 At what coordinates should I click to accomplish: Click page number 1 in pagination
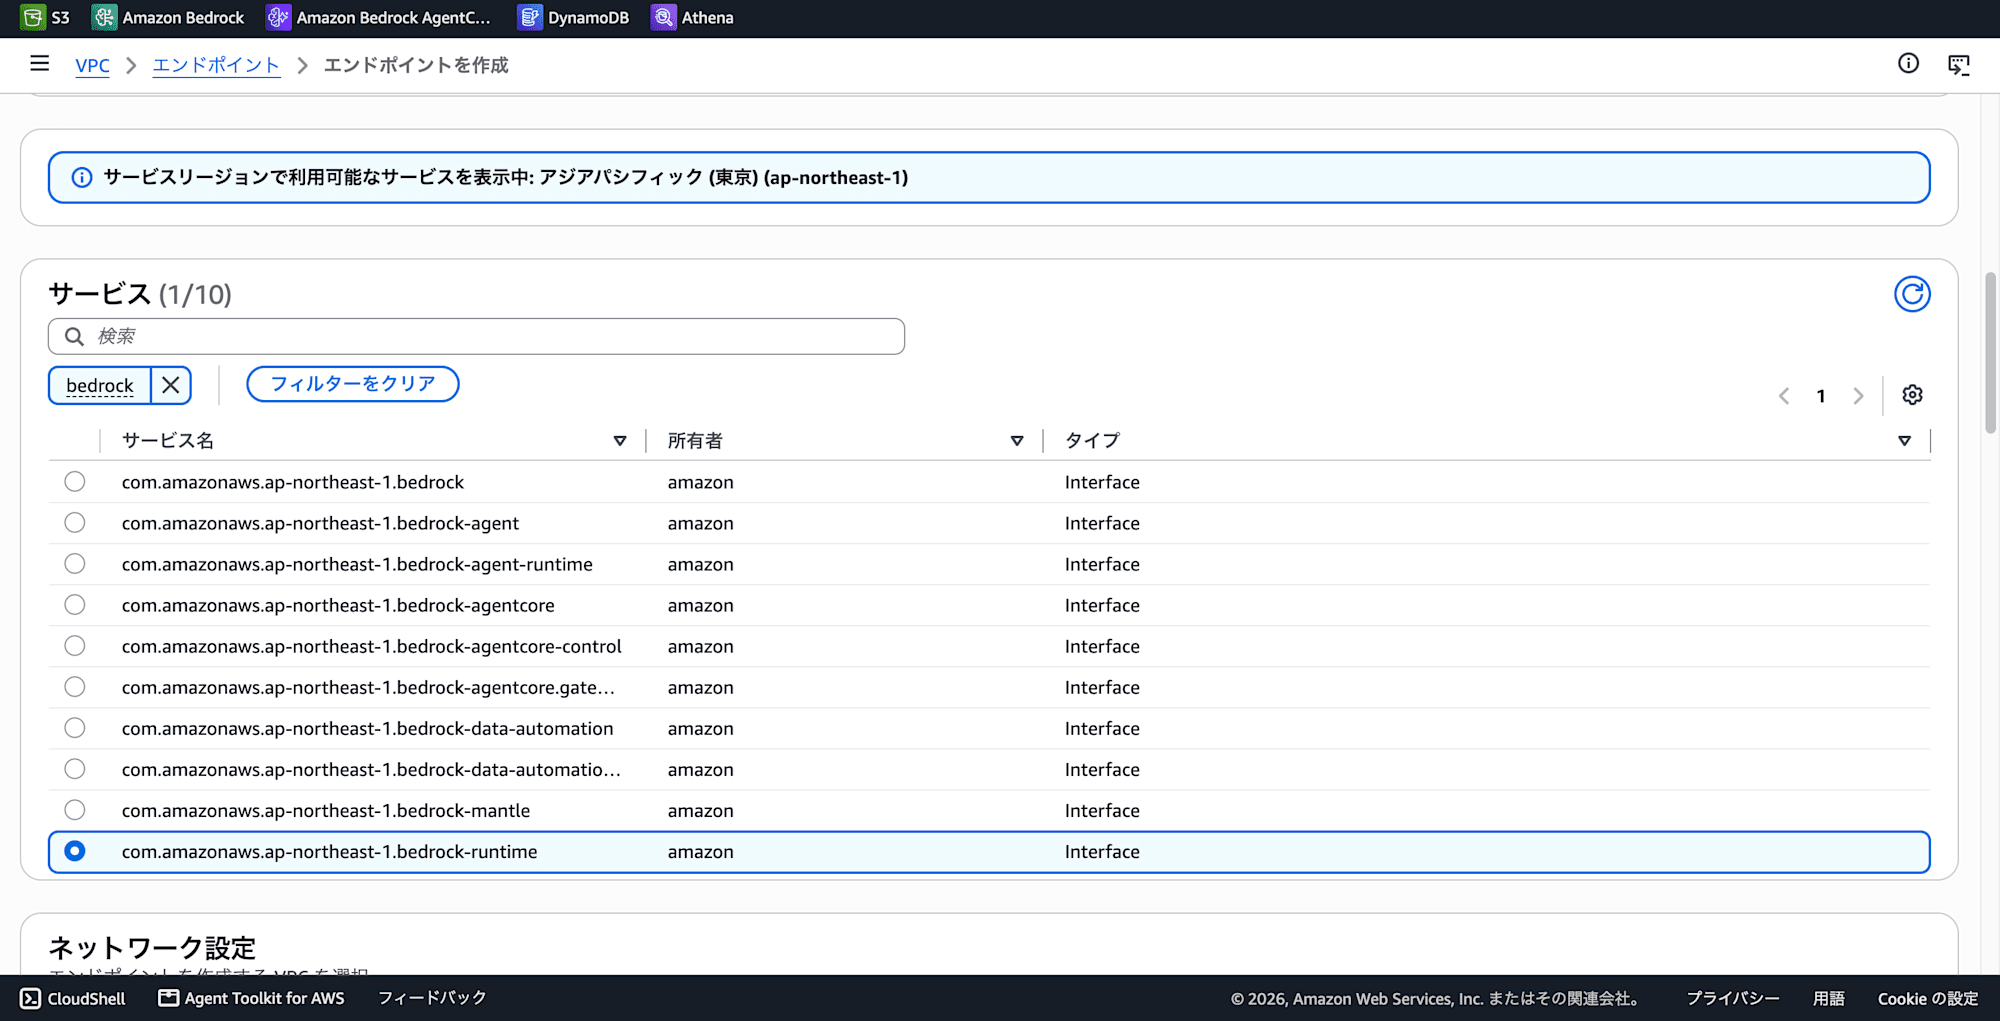[1821, 396]
